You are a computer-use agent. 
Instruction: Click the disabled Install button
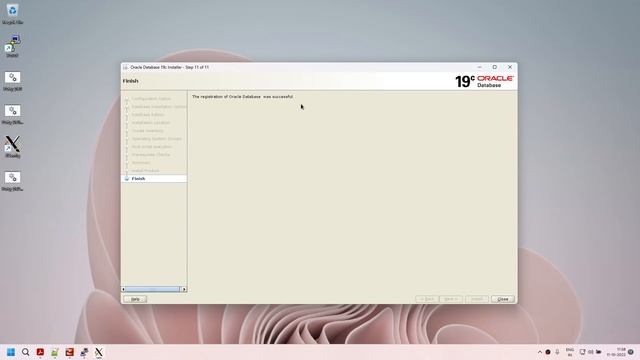[x=477, y=299]
